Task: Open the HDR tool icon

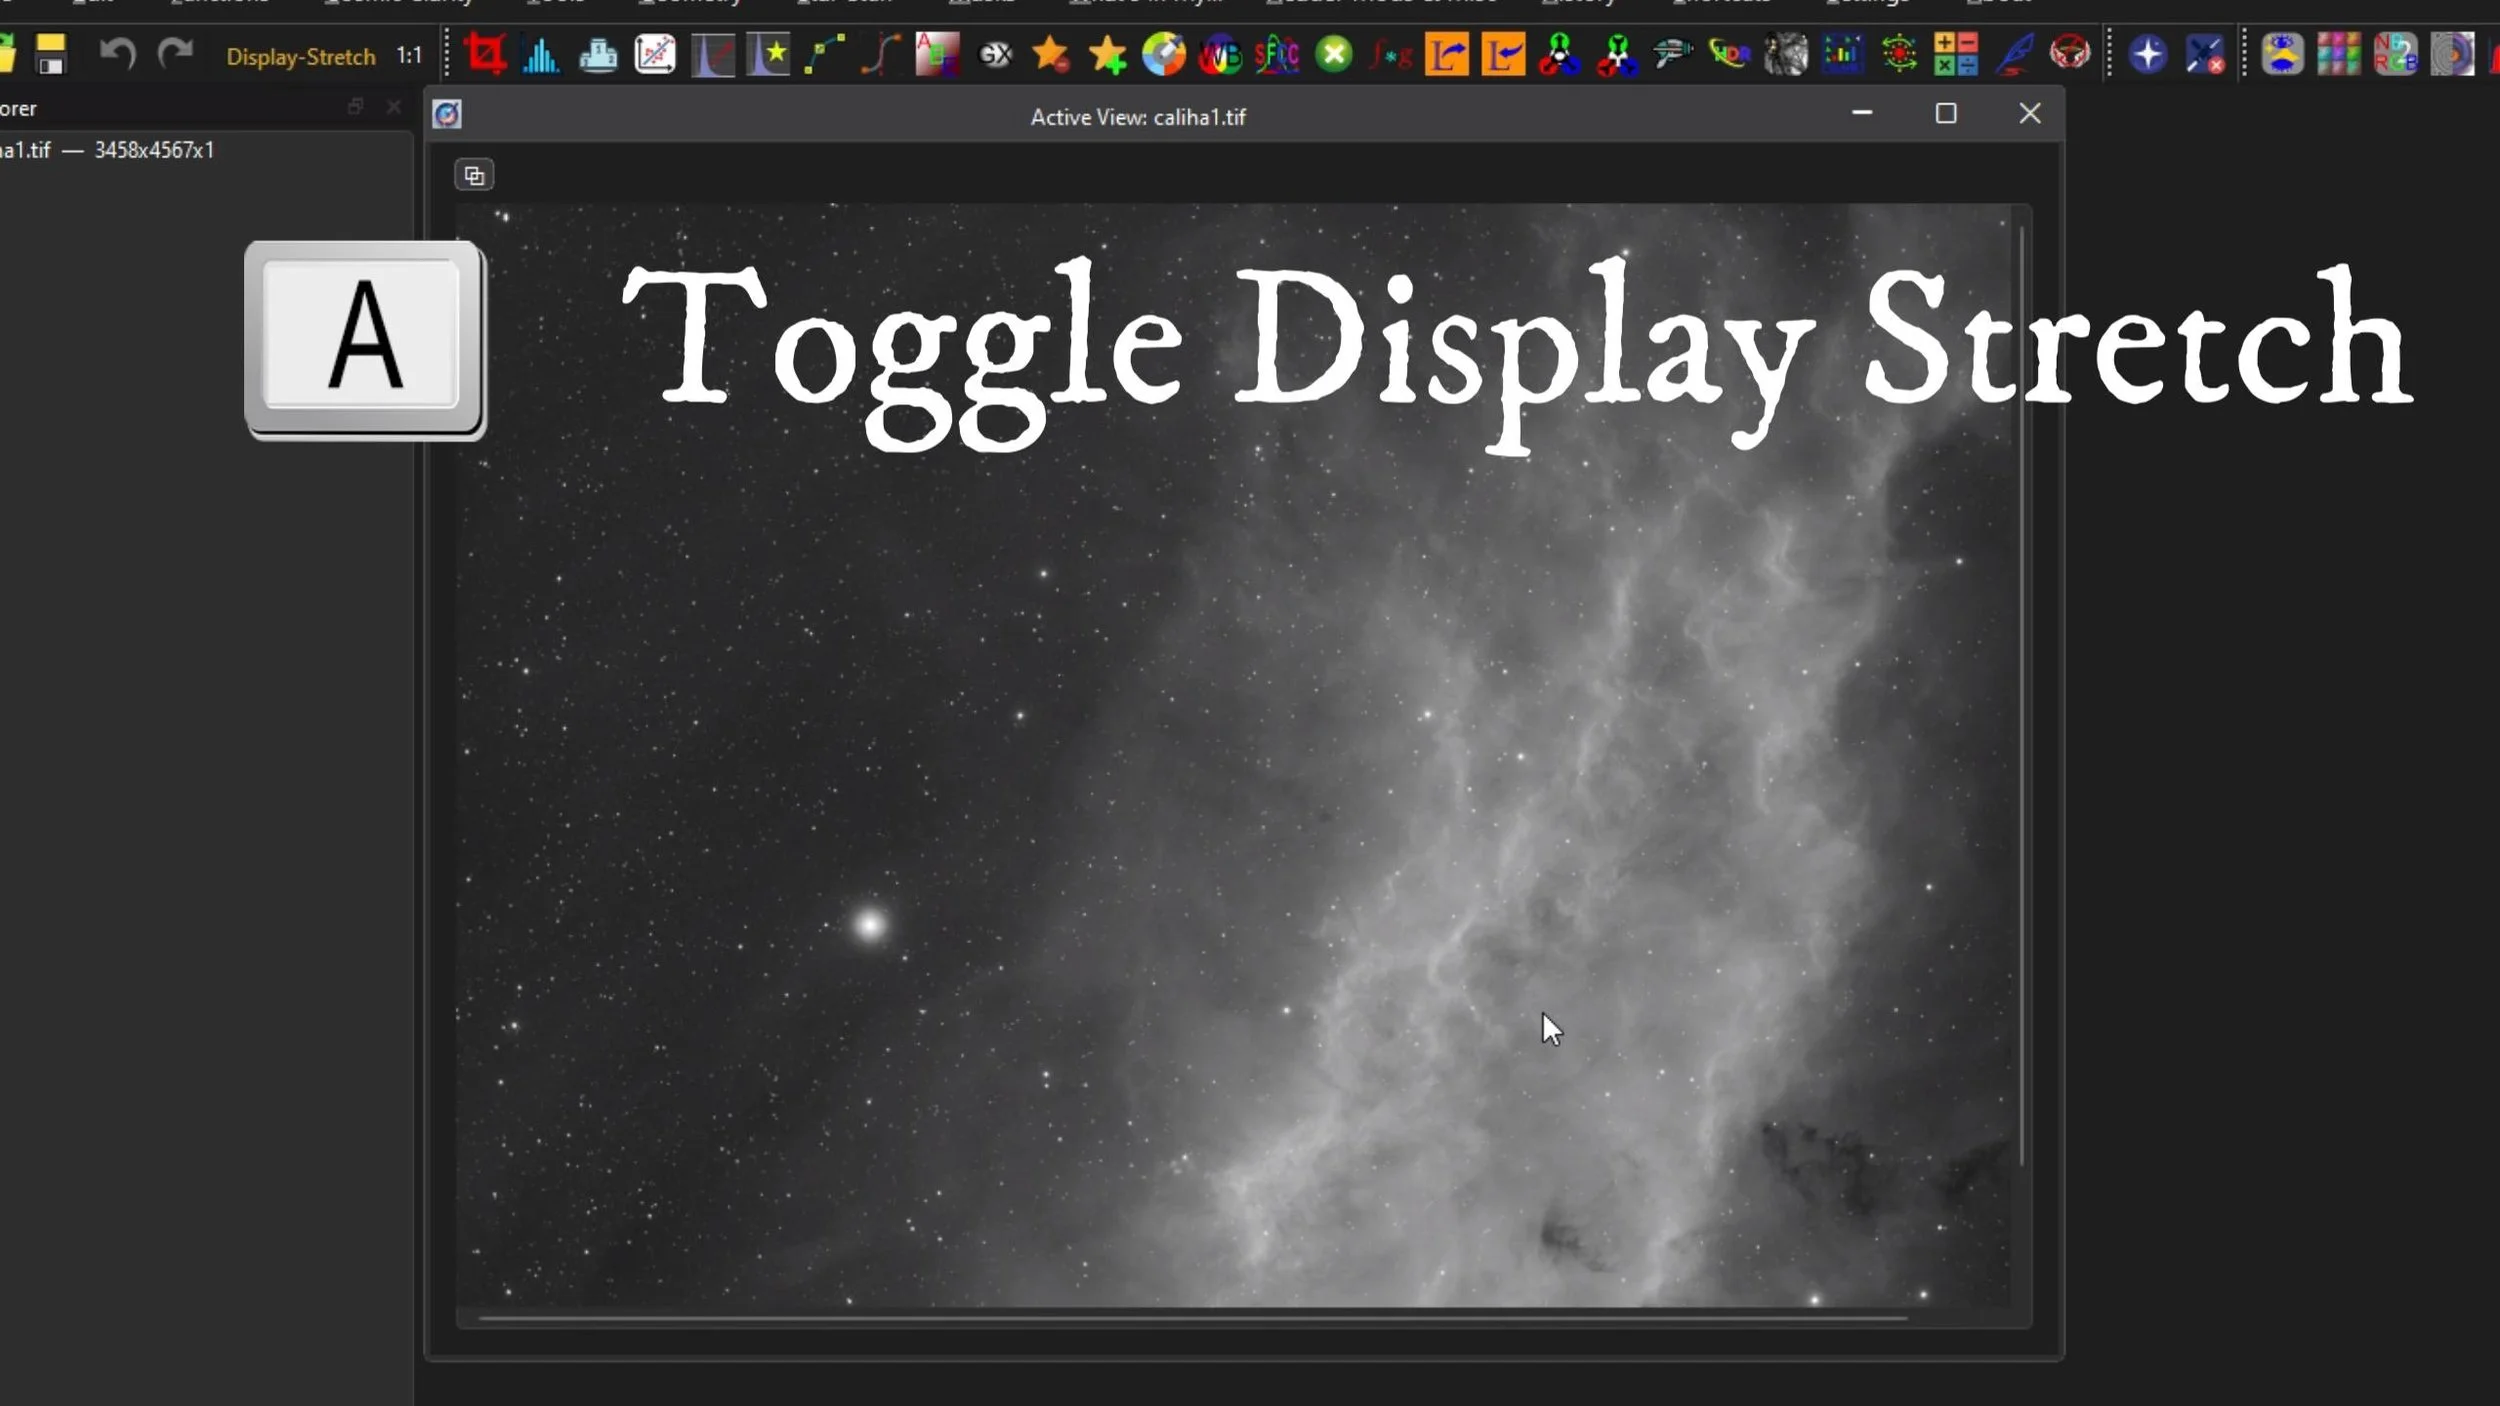Action: coord(1729,54)
